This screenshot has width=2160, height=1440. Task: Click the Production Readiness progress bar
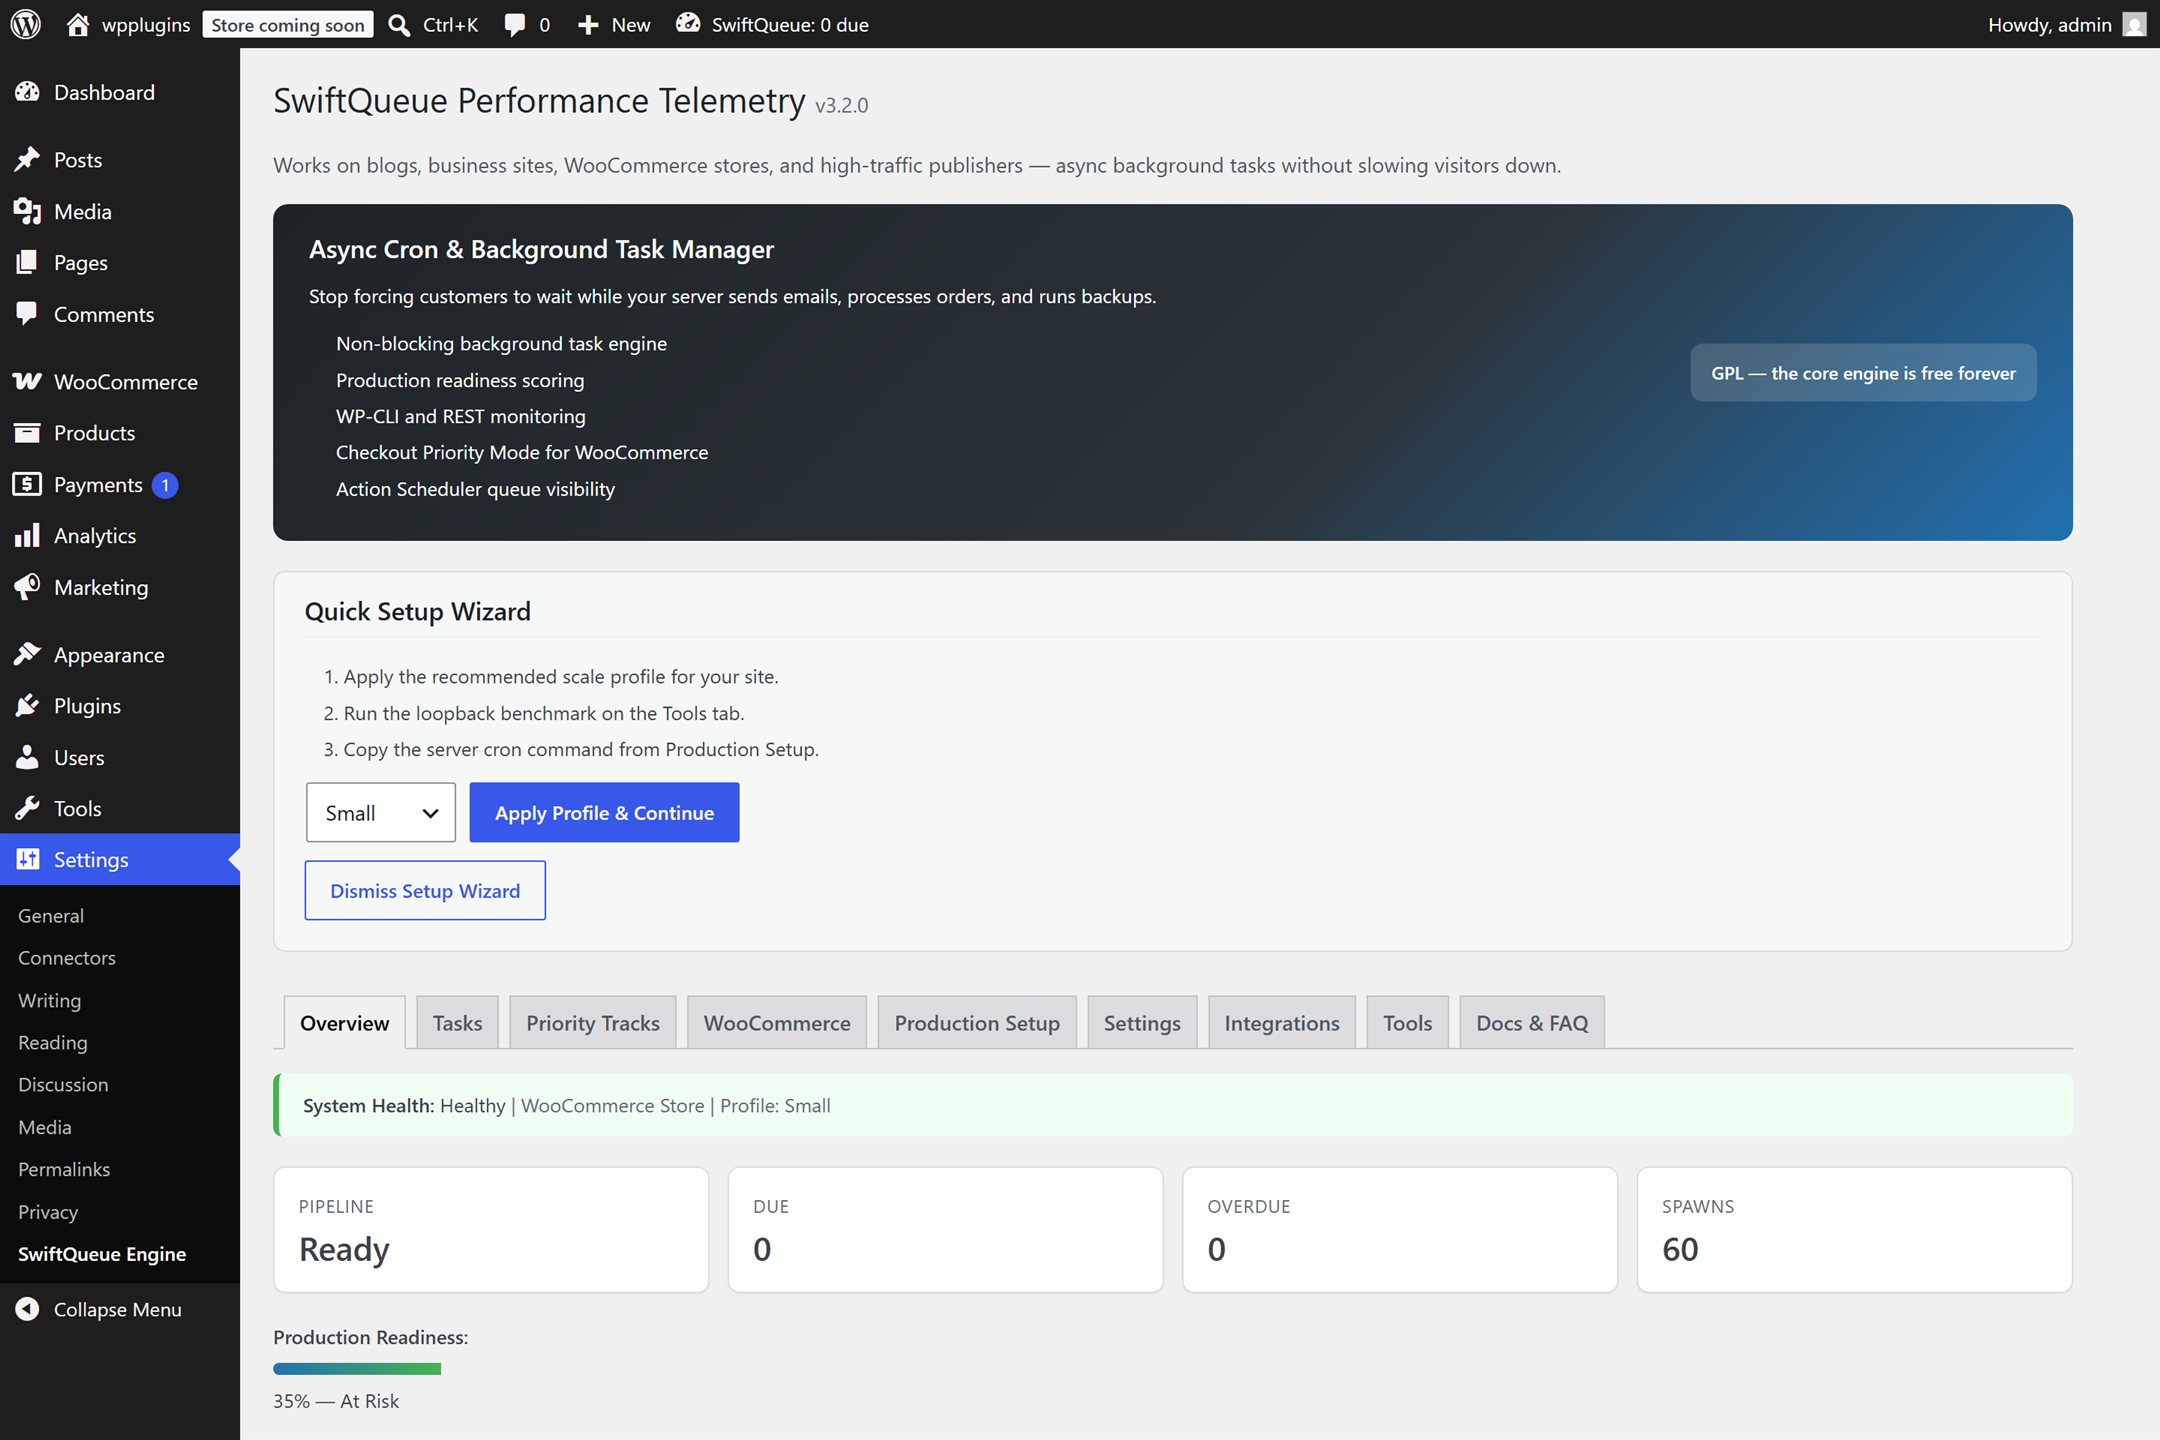pyautogui.click(x=357, y=1368)
